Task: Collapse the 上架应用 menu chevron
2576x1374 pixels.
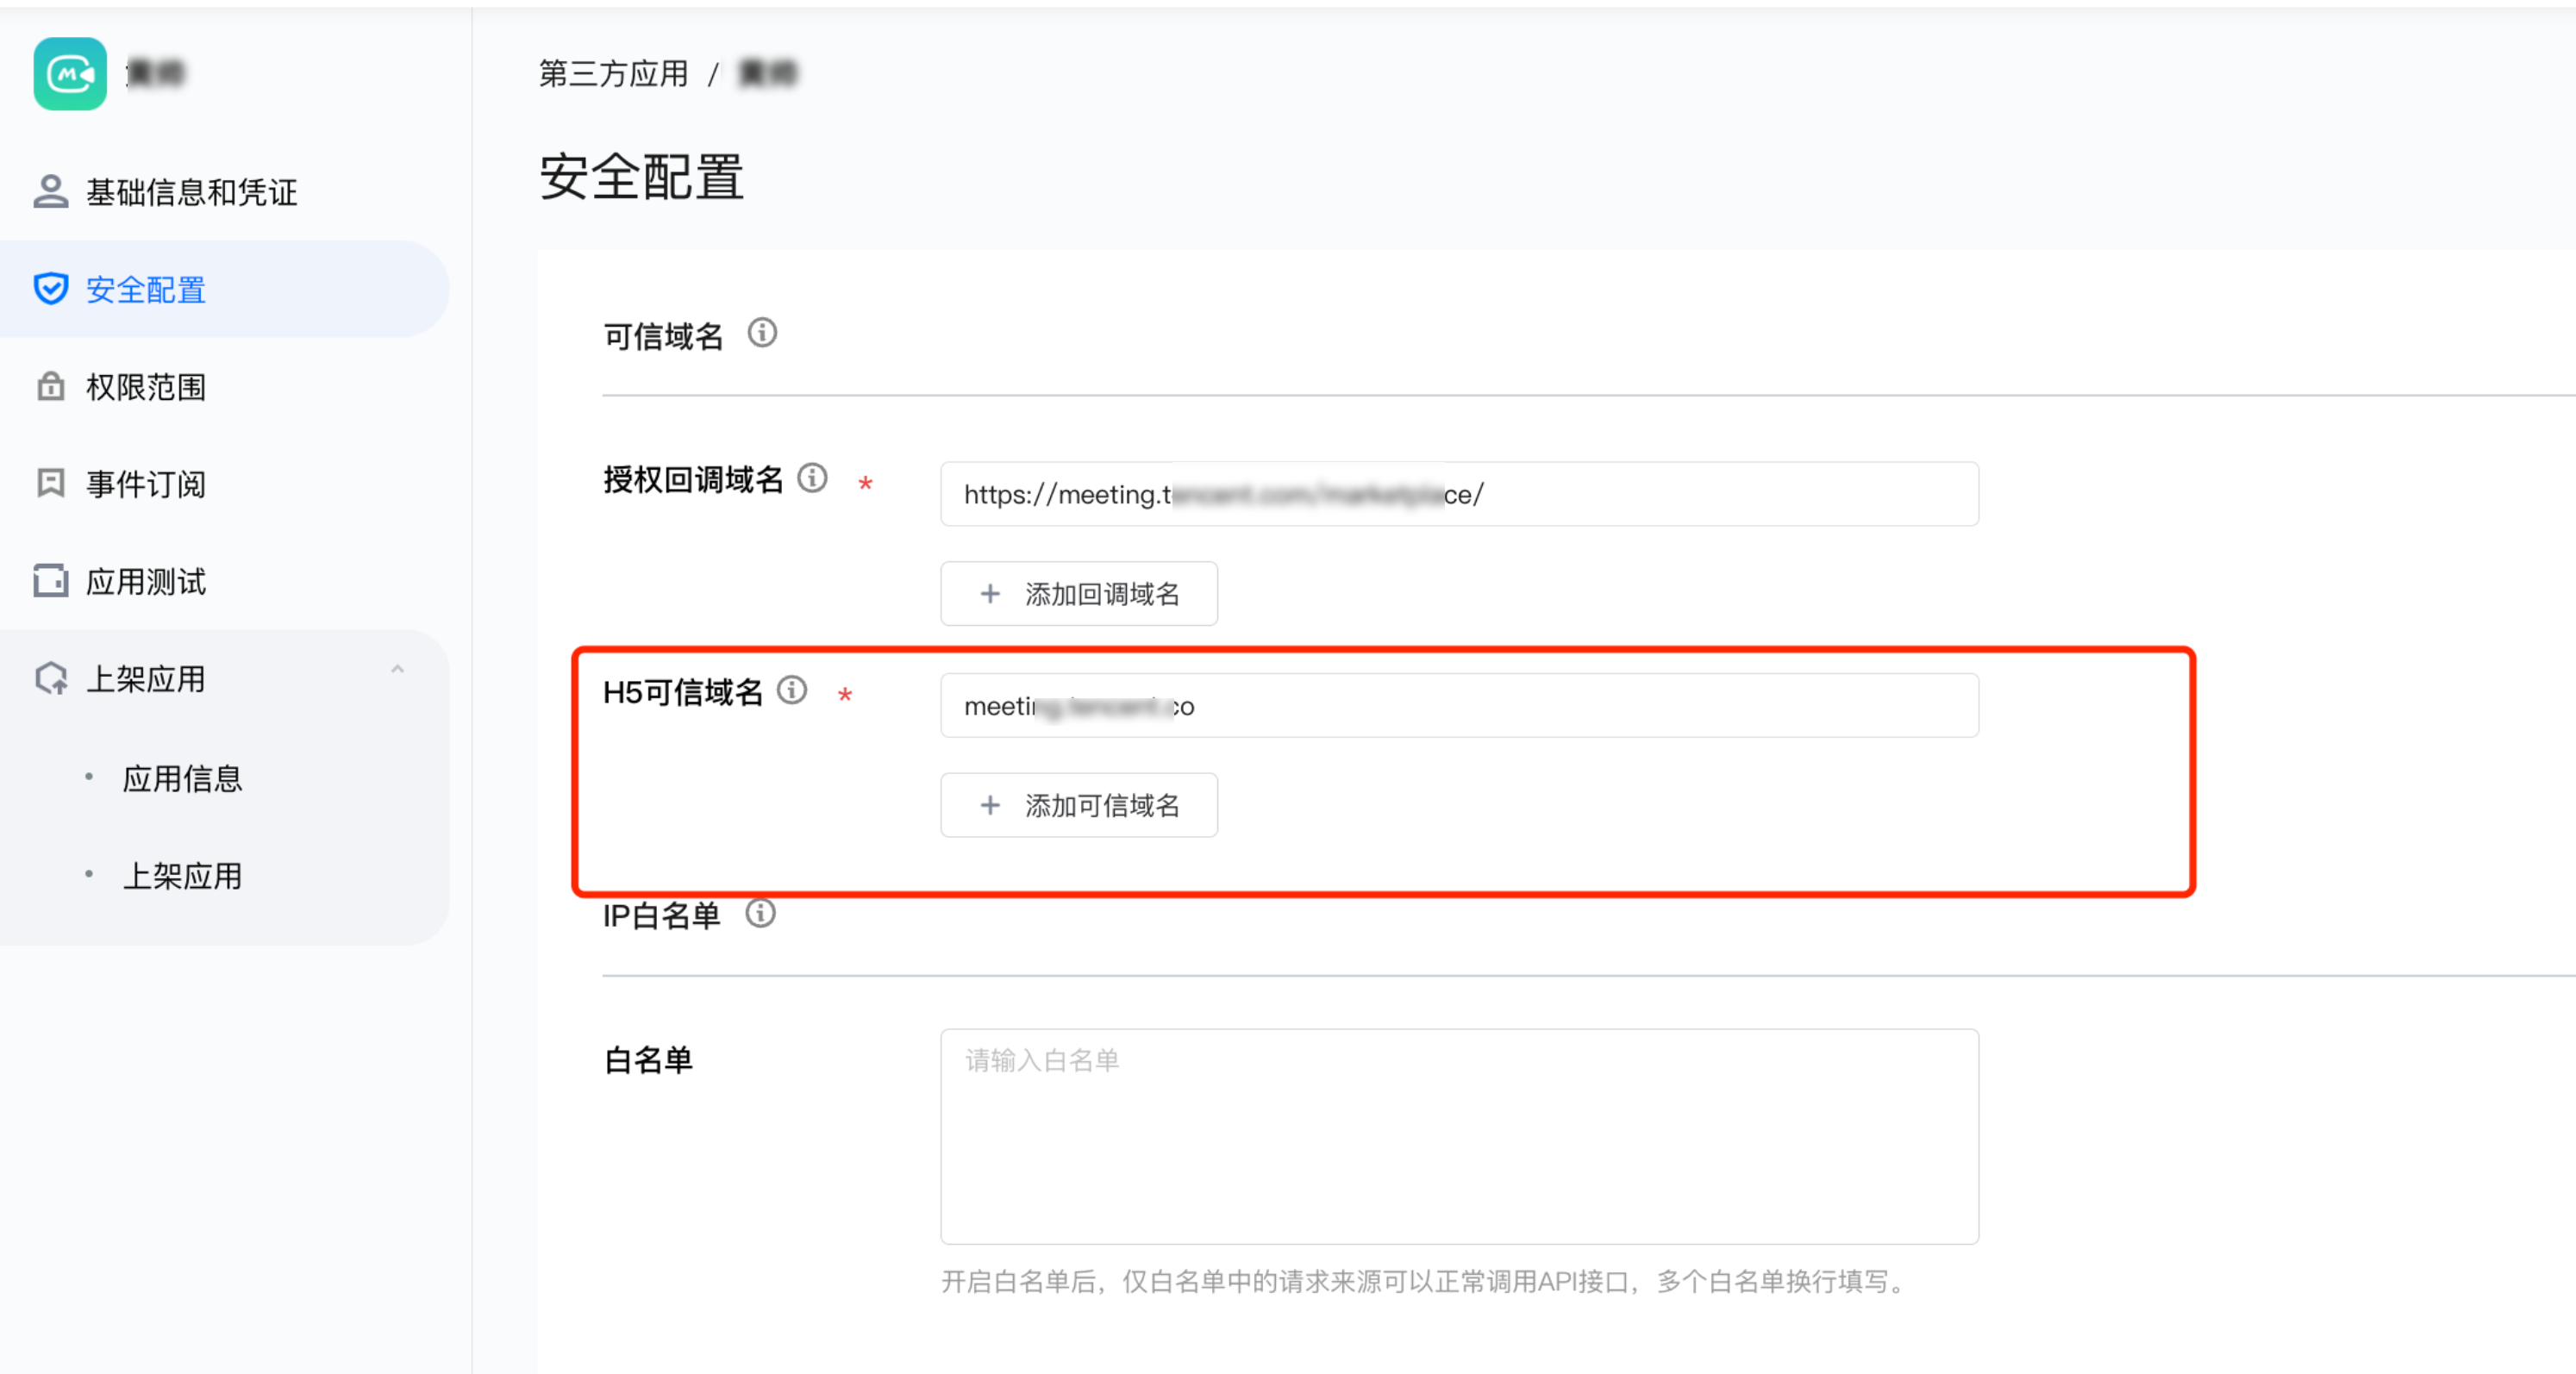Action: pyautogui.click(x=397, y=670)
